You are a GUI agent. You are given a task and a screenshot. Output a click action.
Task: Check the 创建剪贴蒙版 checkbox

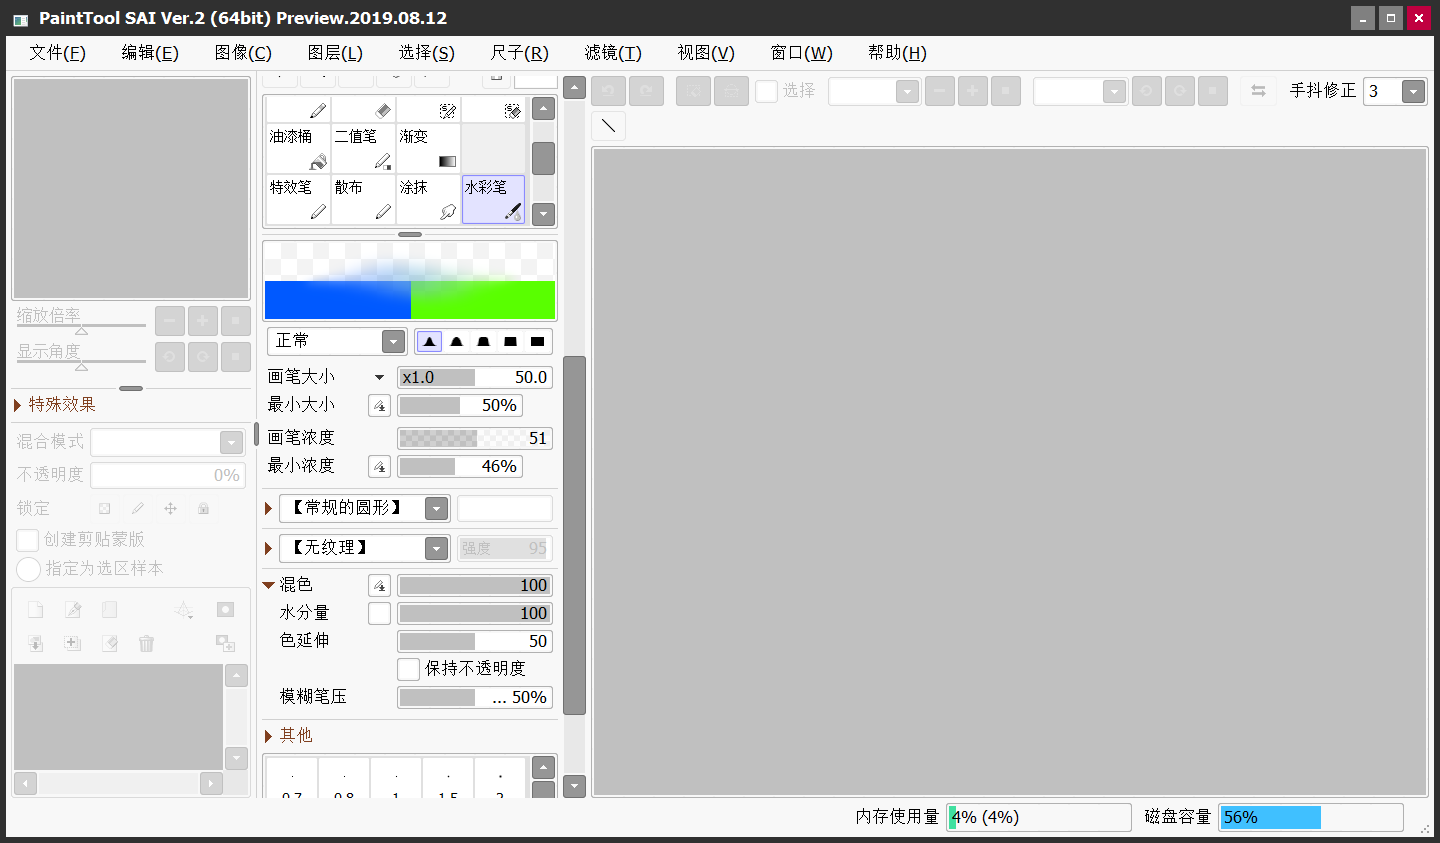click(x=28, y=540)
